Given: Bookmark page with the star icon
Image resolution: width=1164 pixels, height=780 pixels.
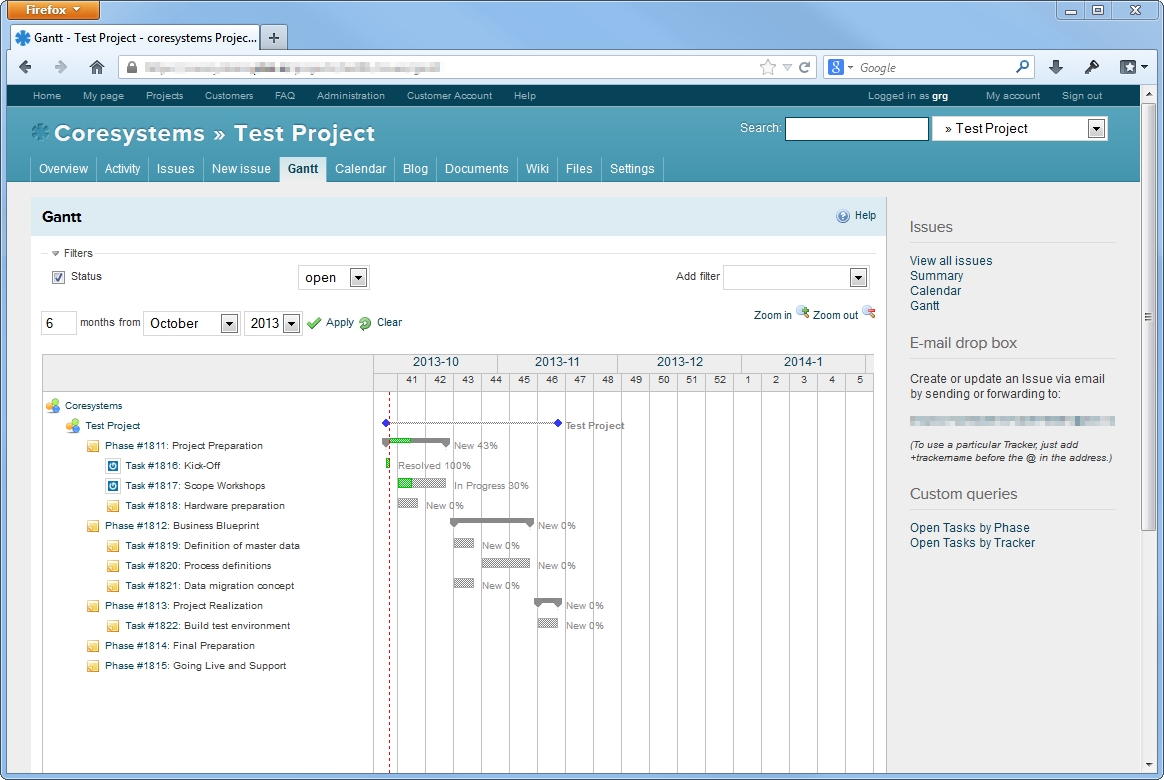Looking at the screenshot, I should pos(768,68).
